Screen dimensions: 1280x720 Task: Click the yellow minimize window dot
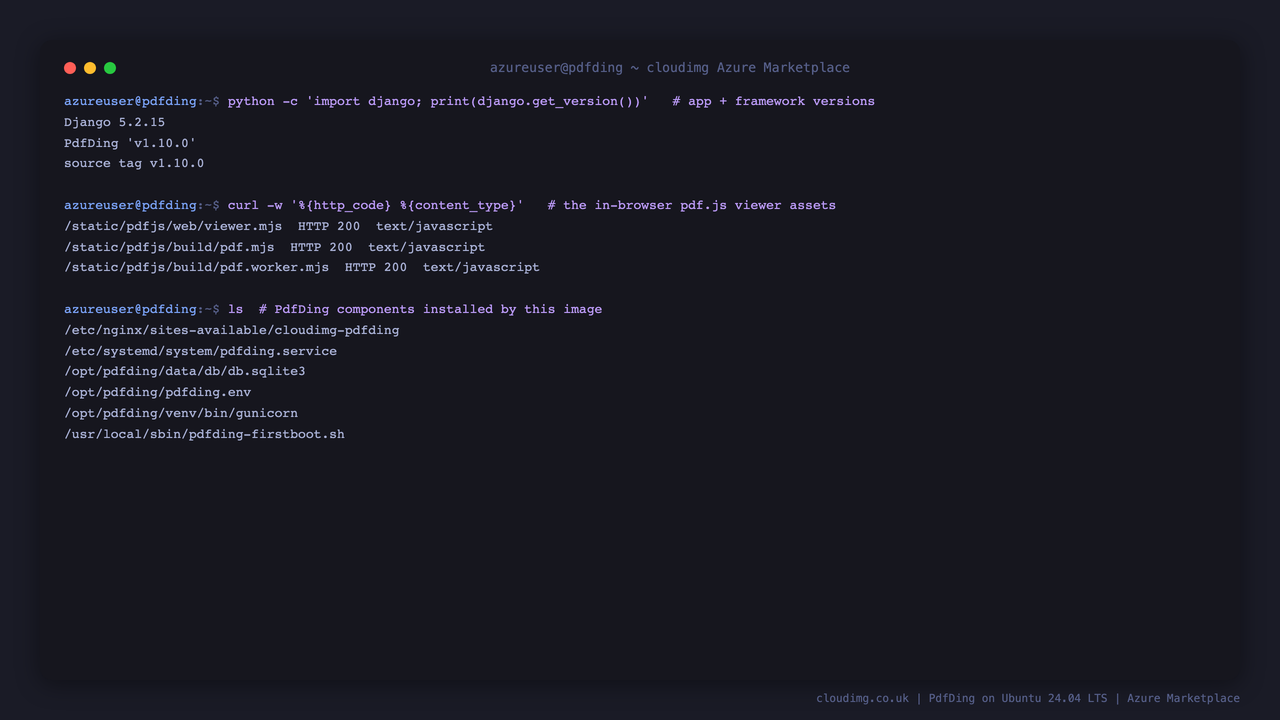pos(90,68)
